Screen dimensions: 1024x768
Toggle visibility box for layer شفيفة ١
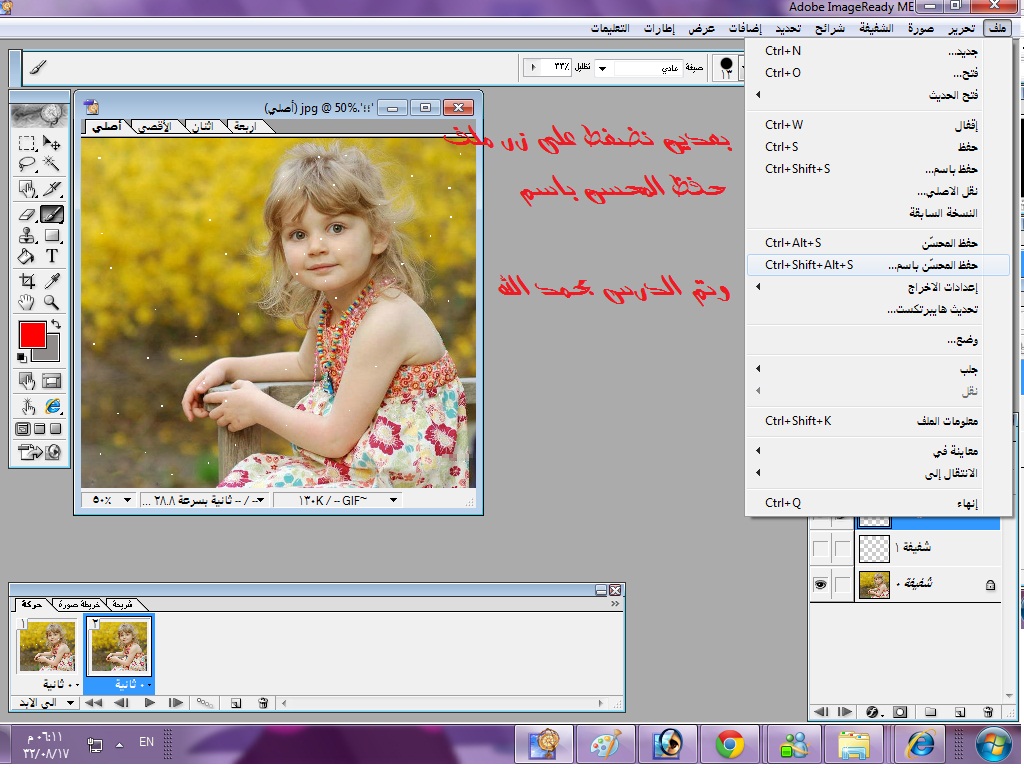[821, 548]
